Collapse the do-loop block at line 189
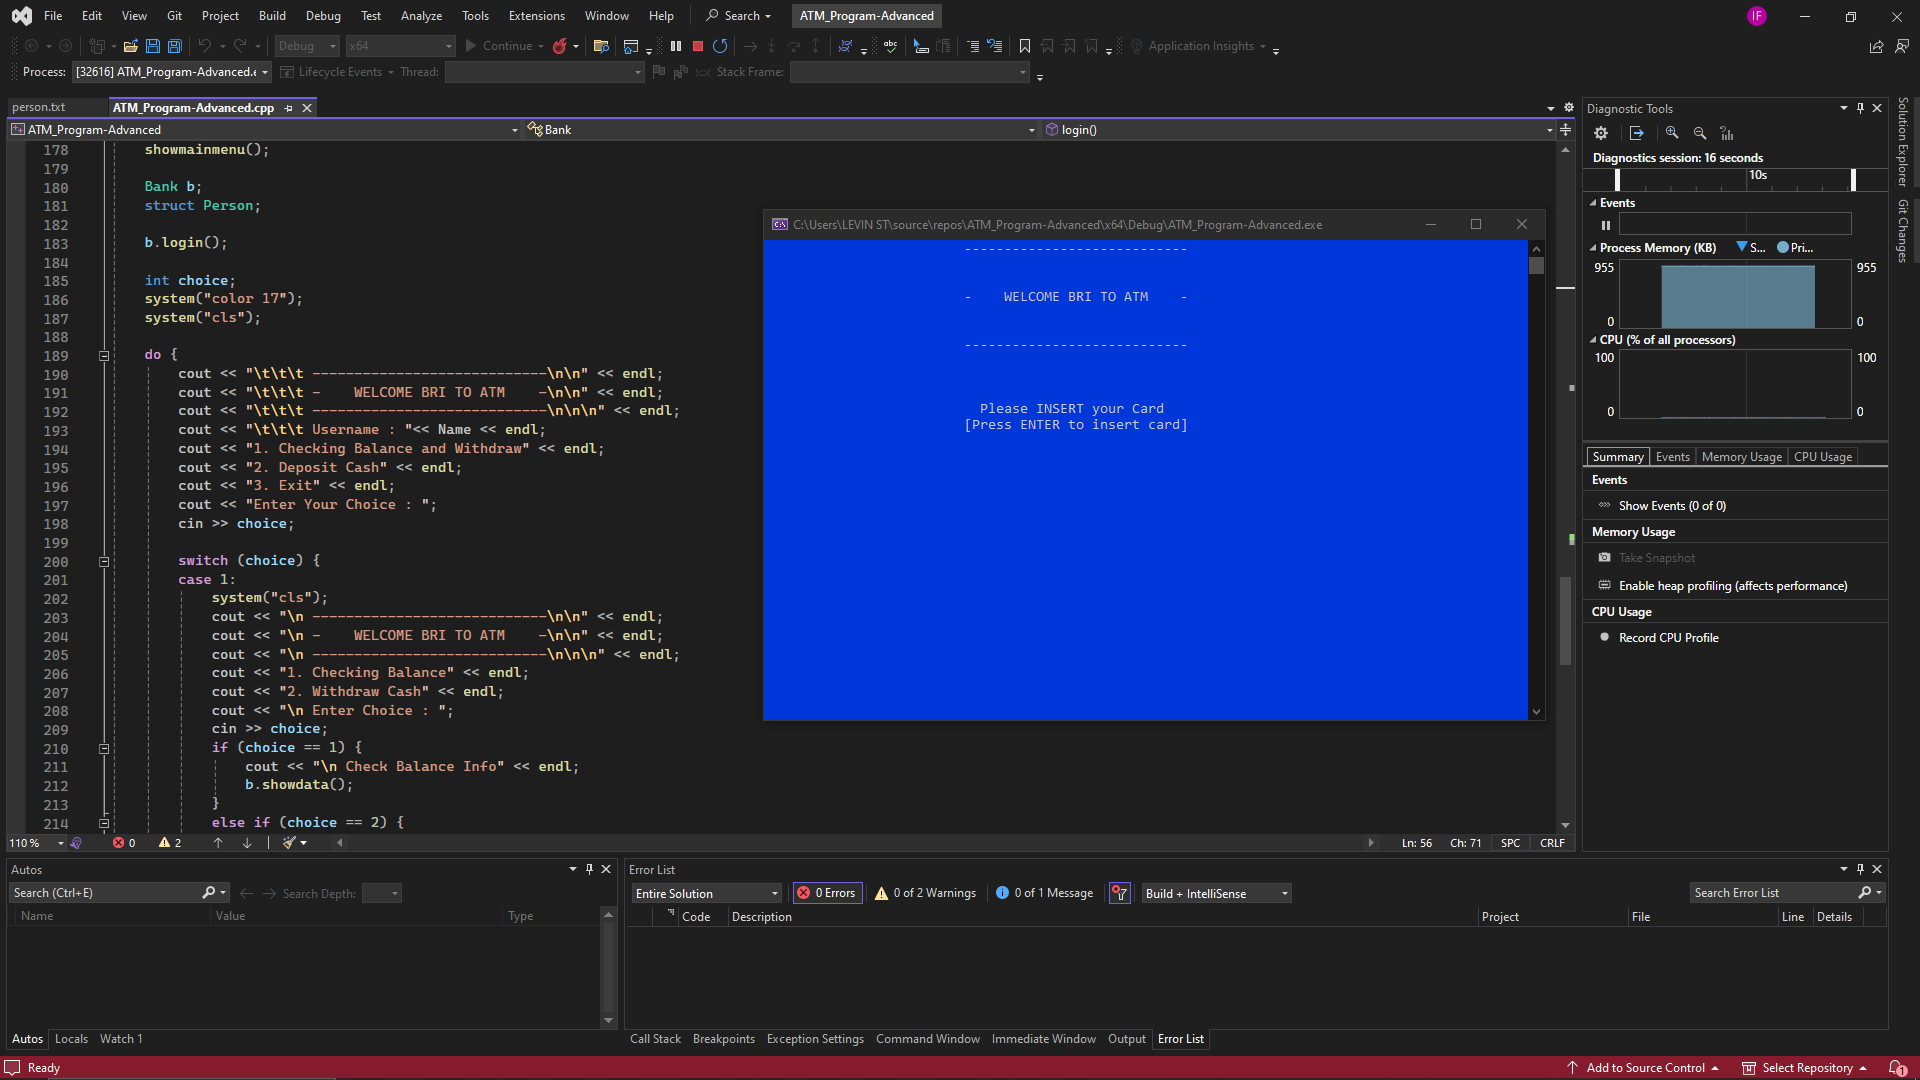The image size is (1920, 1080). click(104, 355)
